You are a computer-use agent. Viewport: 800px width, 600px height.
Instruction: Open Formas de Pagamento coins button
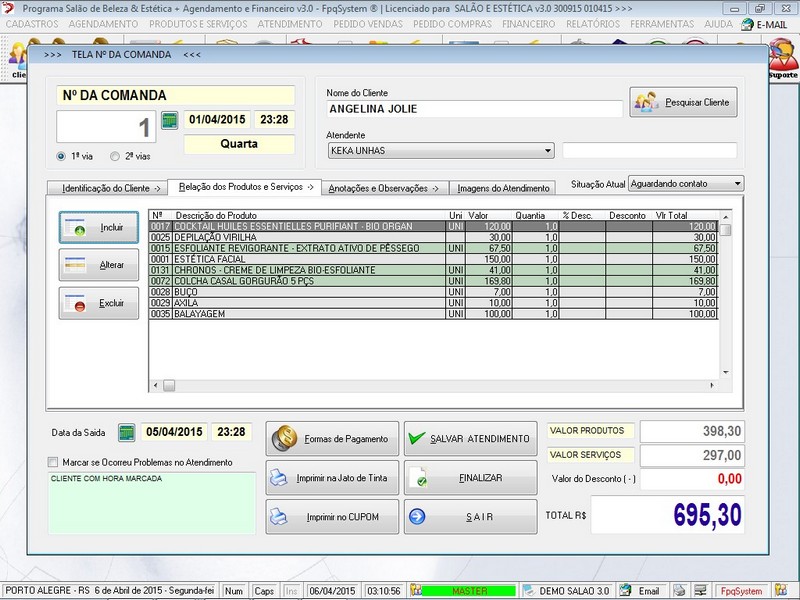332,439
